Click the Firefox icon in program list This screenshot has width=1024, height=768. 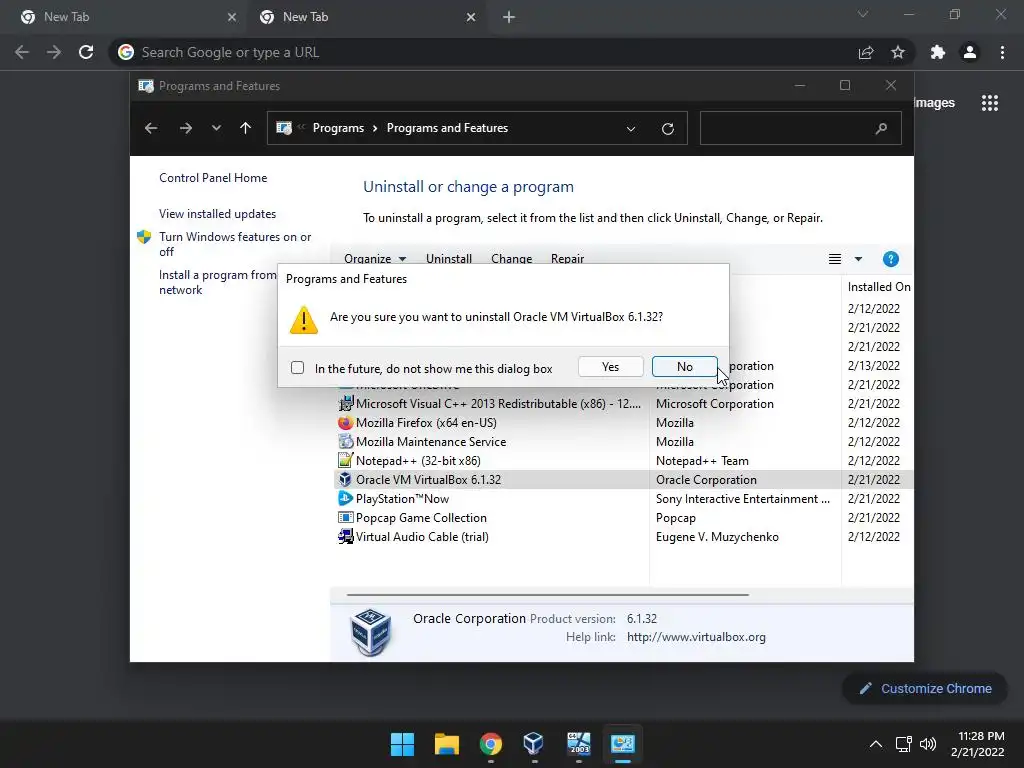click(x=345, y=423)
